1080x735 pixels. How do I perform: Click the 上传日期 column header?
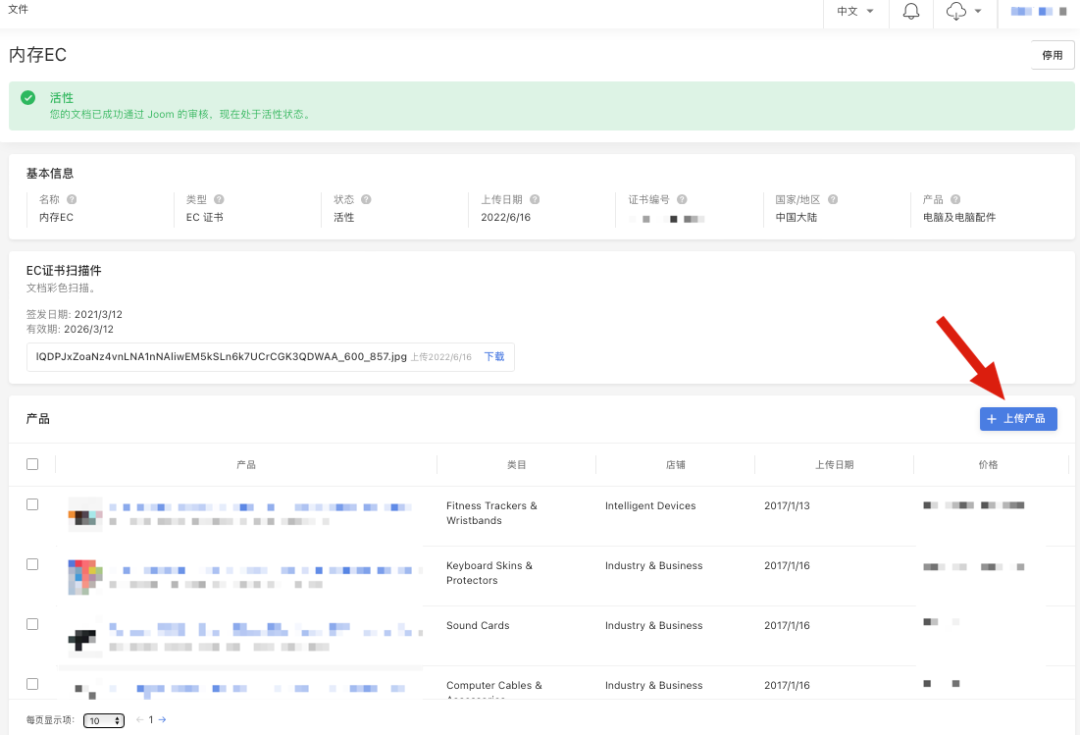(x=834, y=465)
